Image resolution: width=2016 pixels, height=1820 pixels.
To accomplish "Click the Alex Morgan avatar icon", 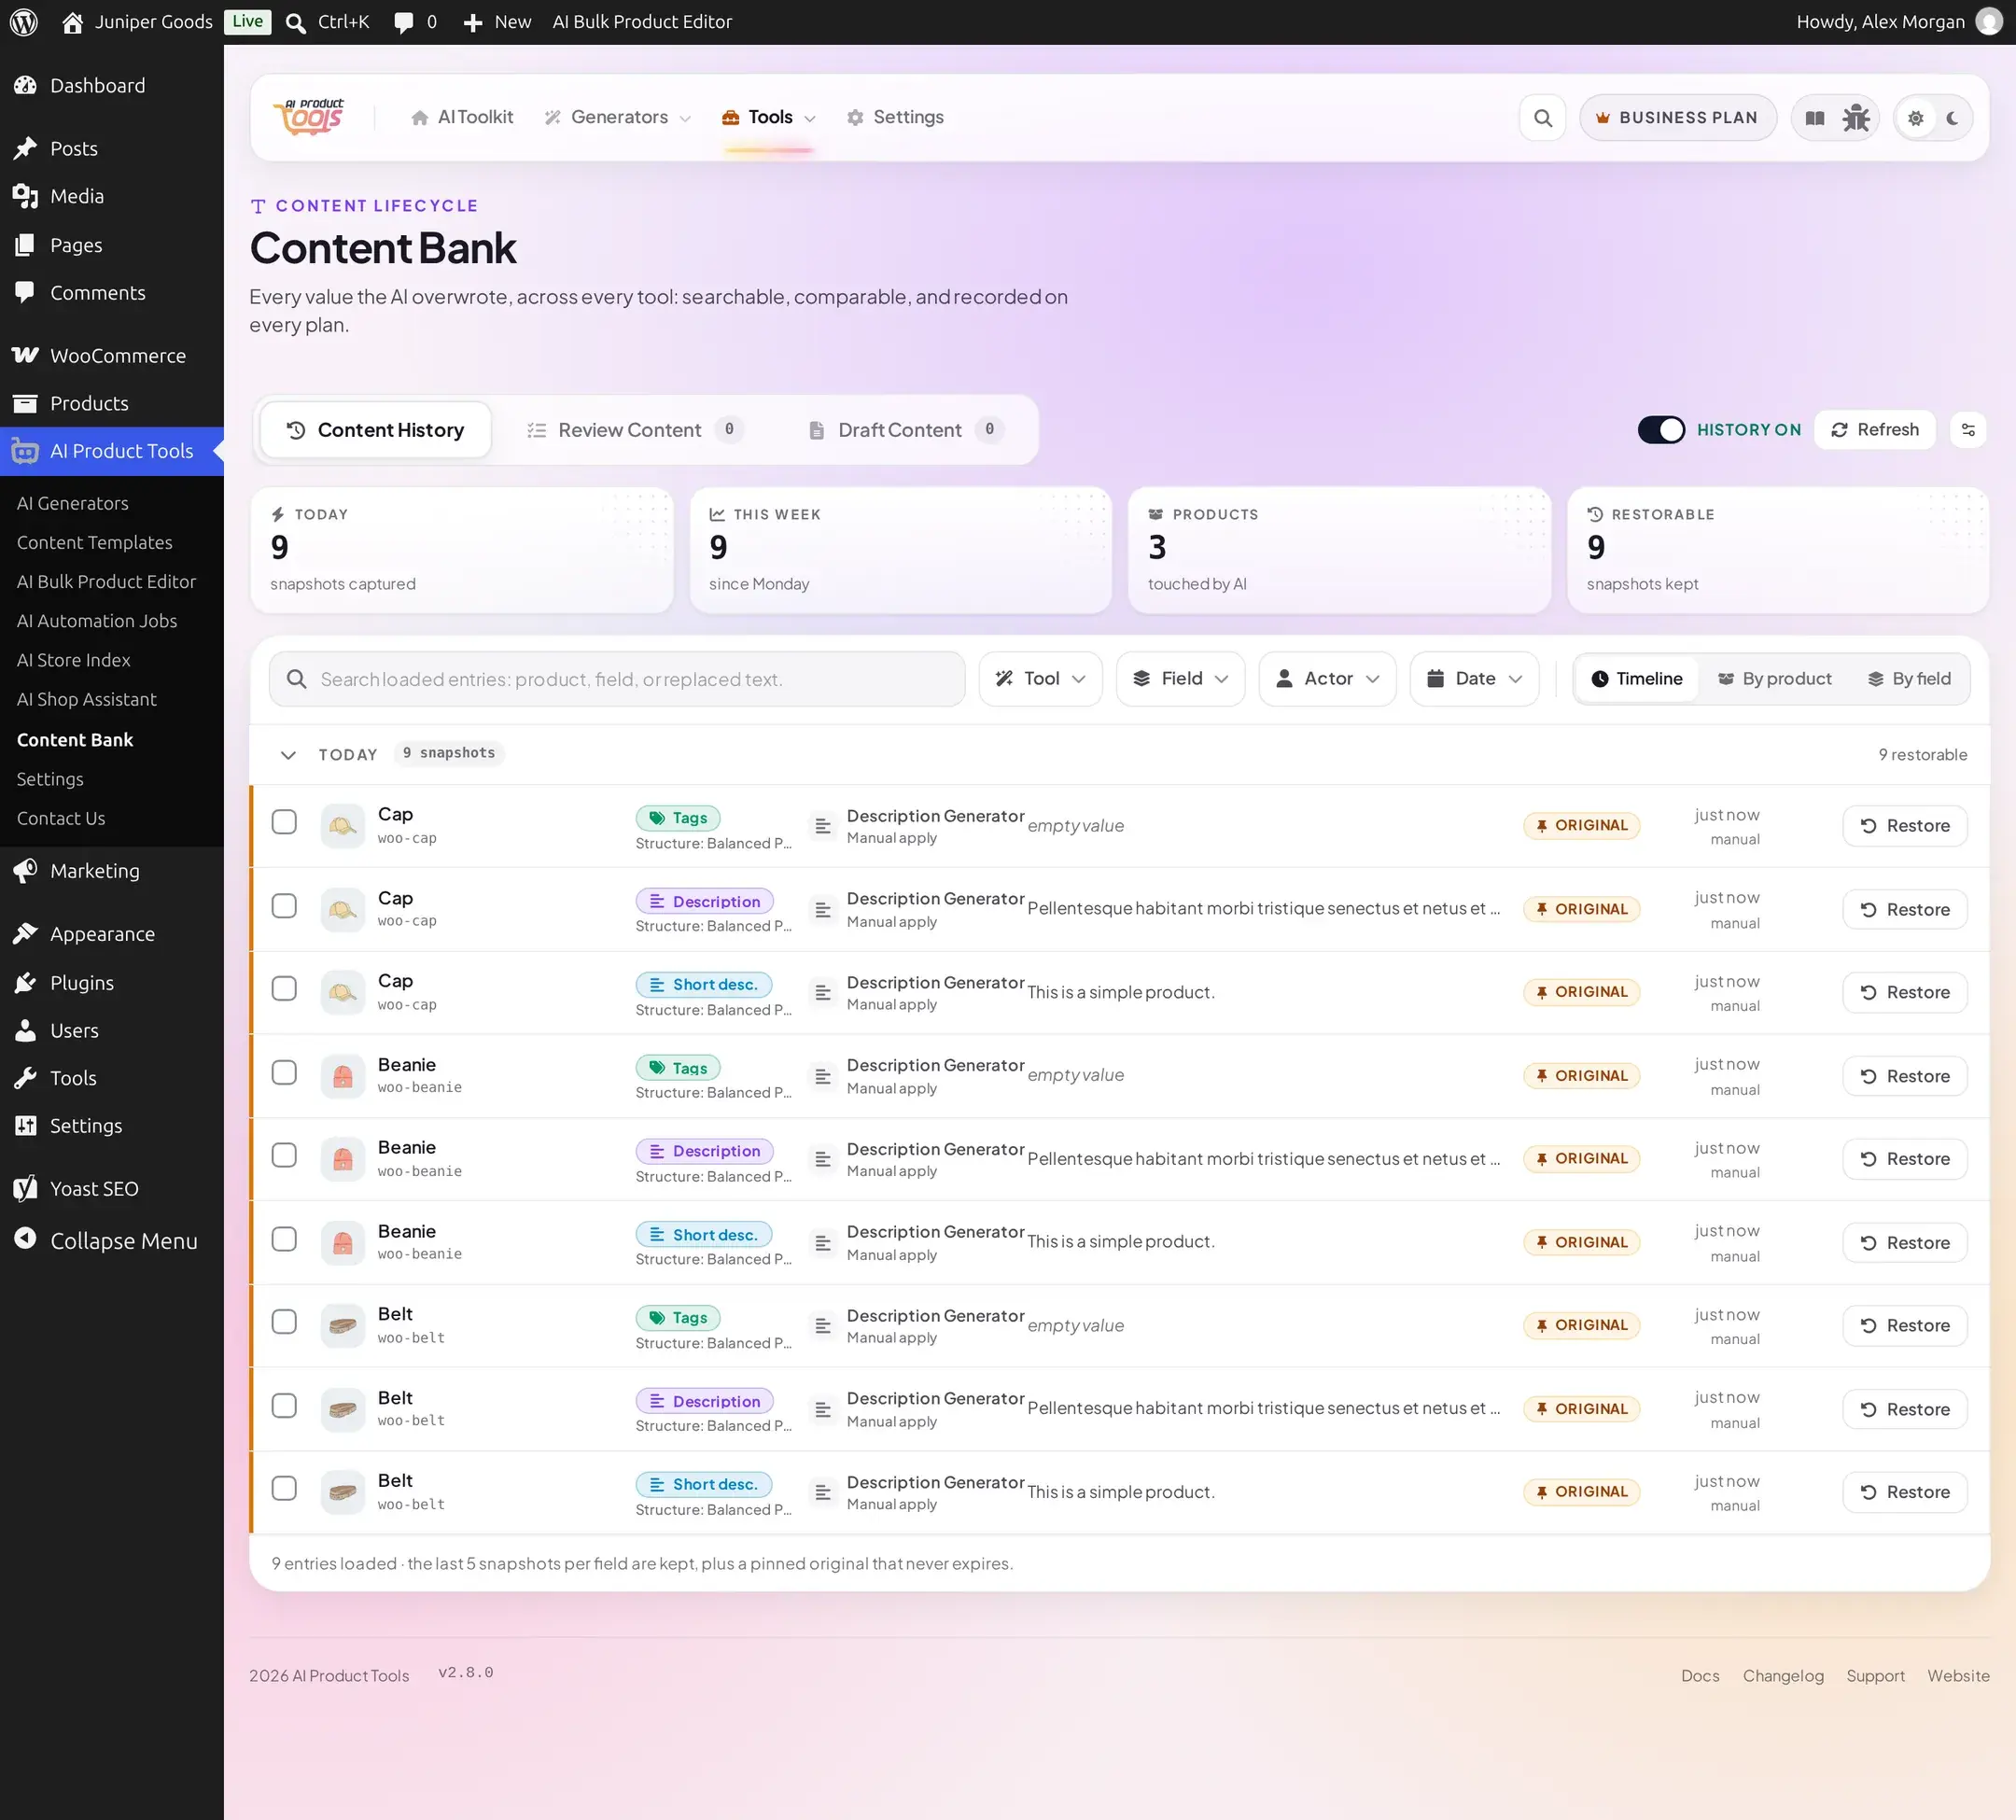I will tap(1990, 22).
